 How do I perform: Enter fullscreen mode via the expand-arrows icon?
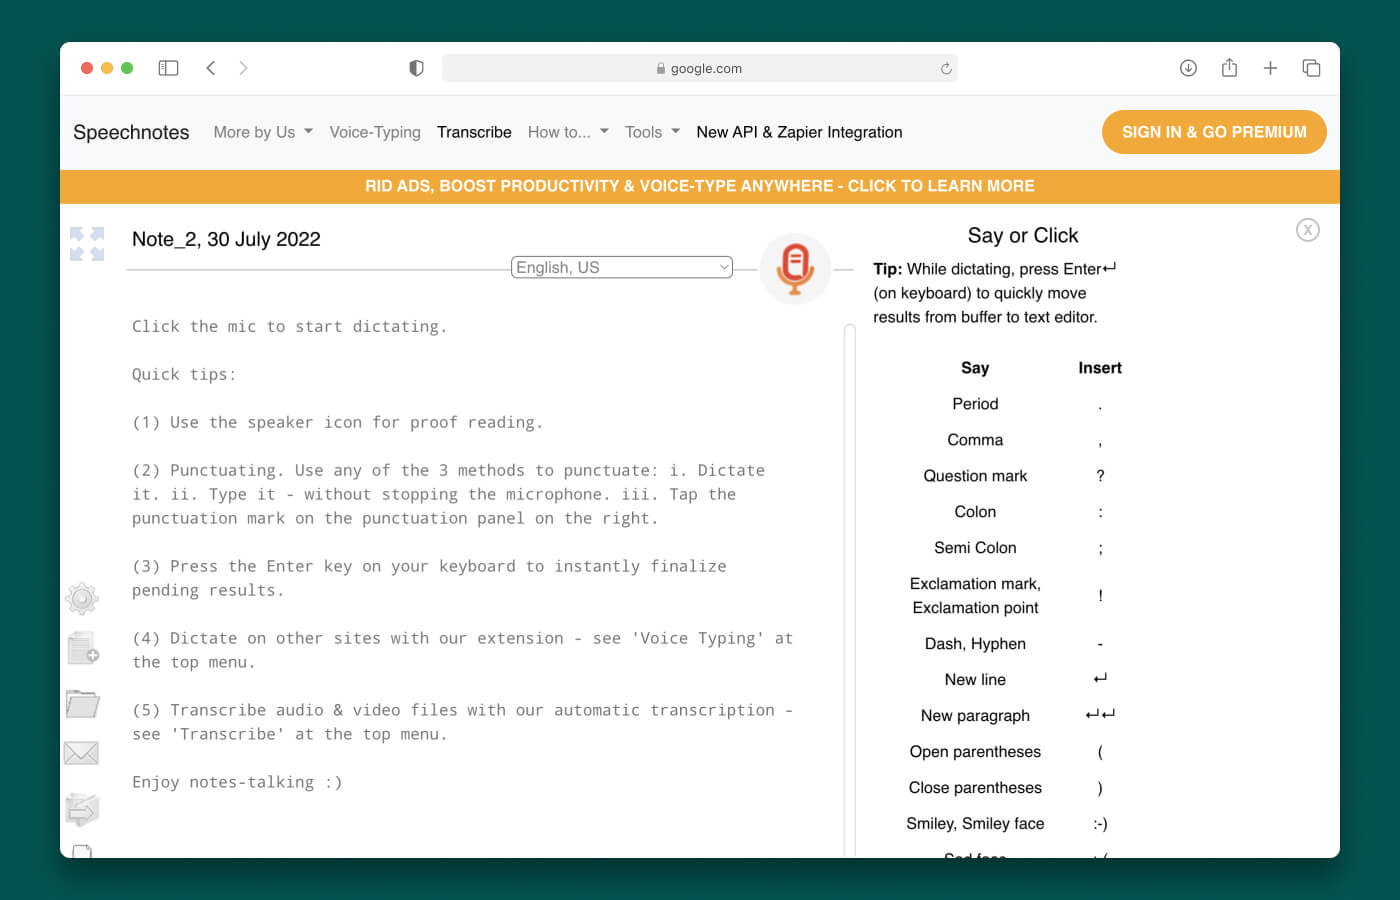[86, 243]
